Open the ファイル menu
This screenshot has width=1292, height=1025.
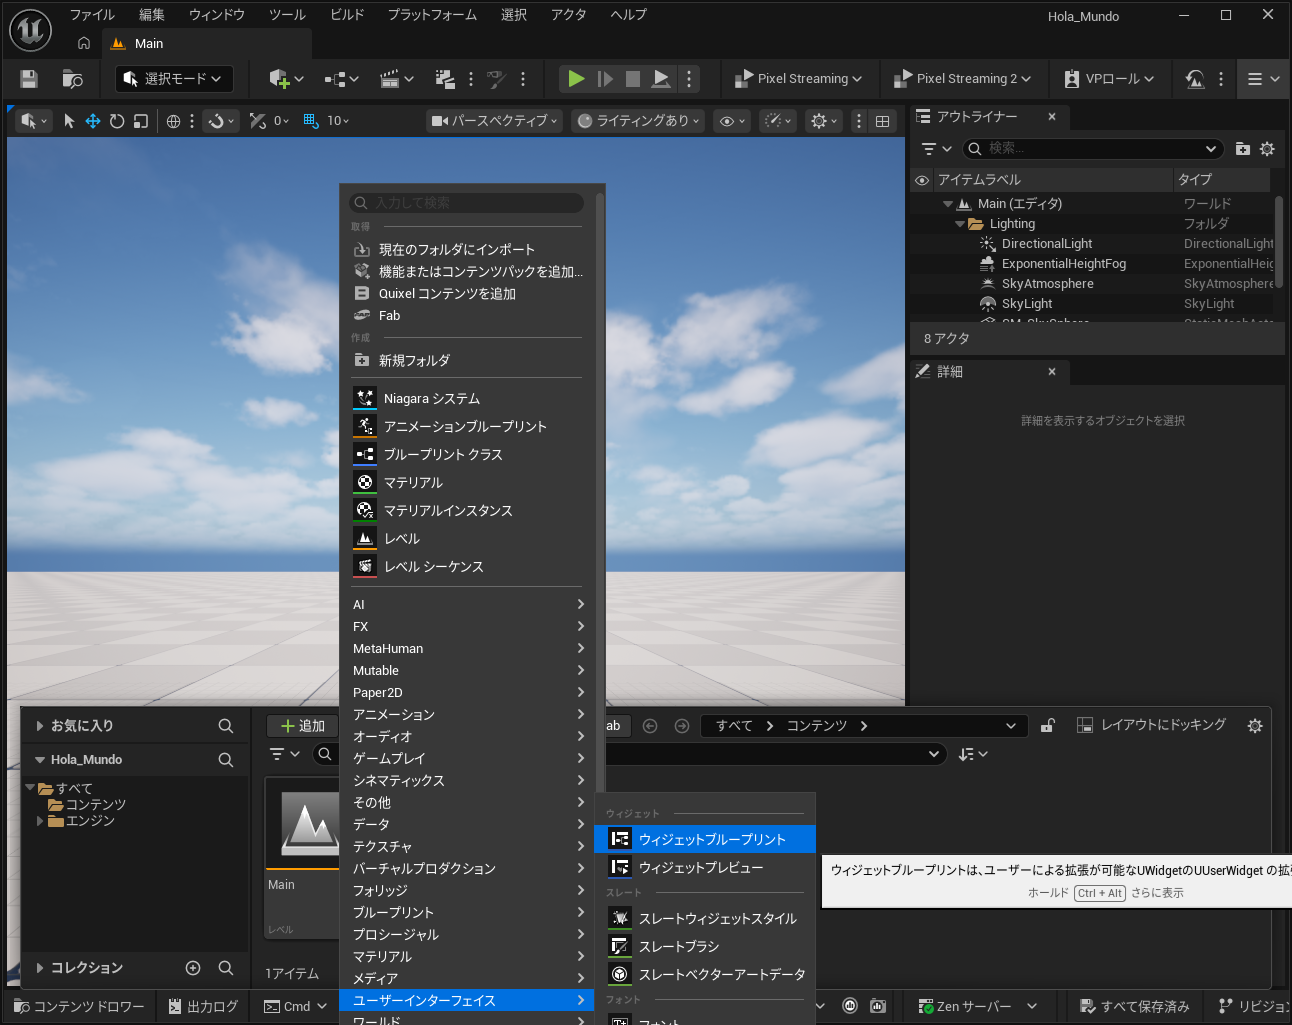92,15
